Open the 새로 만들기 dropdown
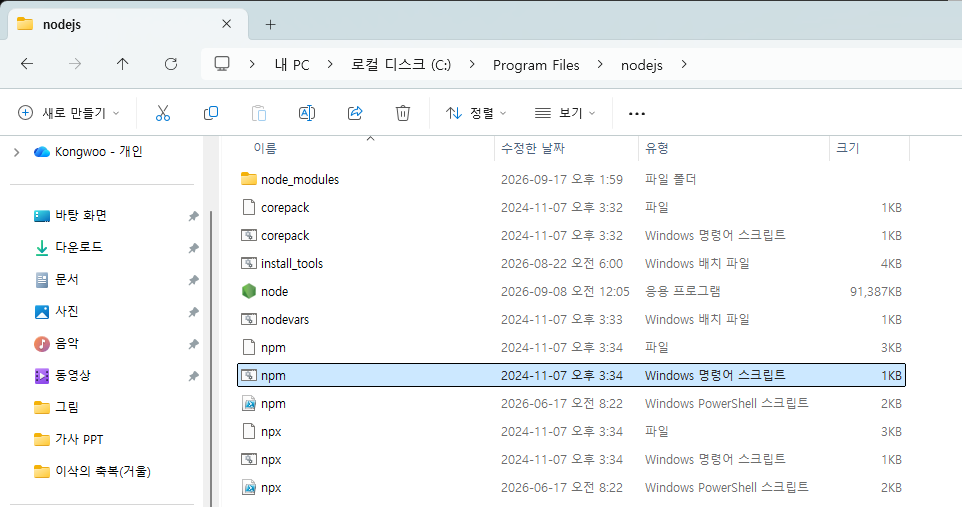Screen dimensions: 962x507 click(x=69, y=113)
